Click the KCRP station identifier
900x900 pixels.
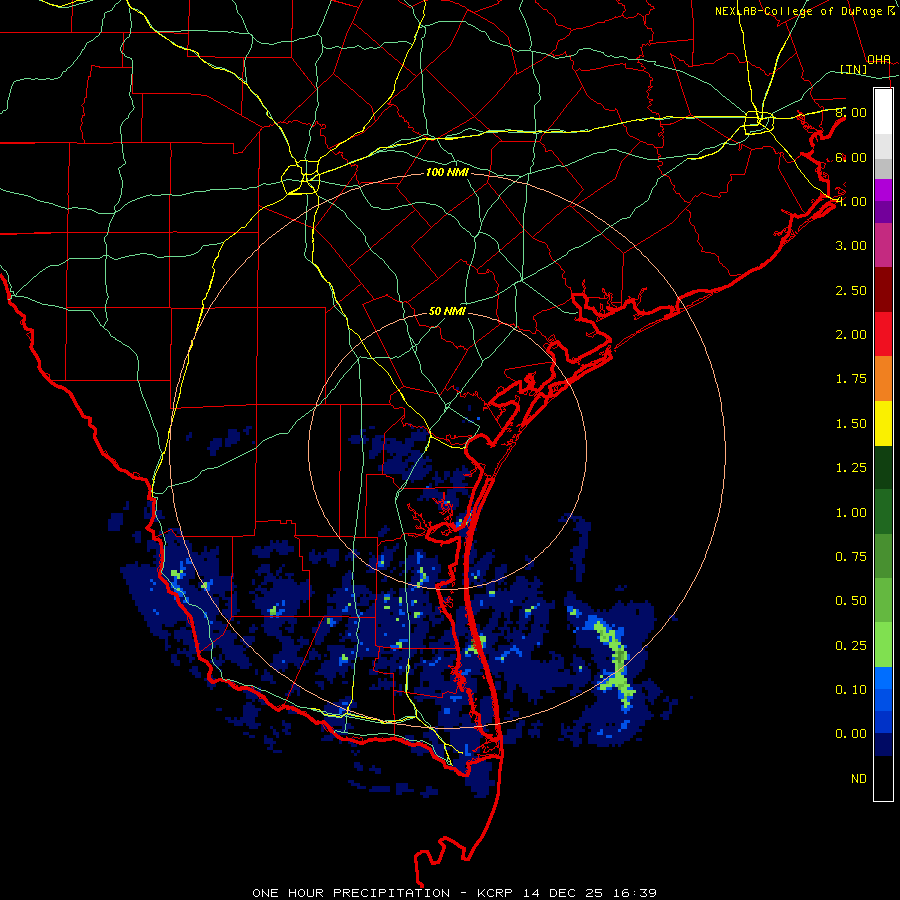(x=496, y=893)
